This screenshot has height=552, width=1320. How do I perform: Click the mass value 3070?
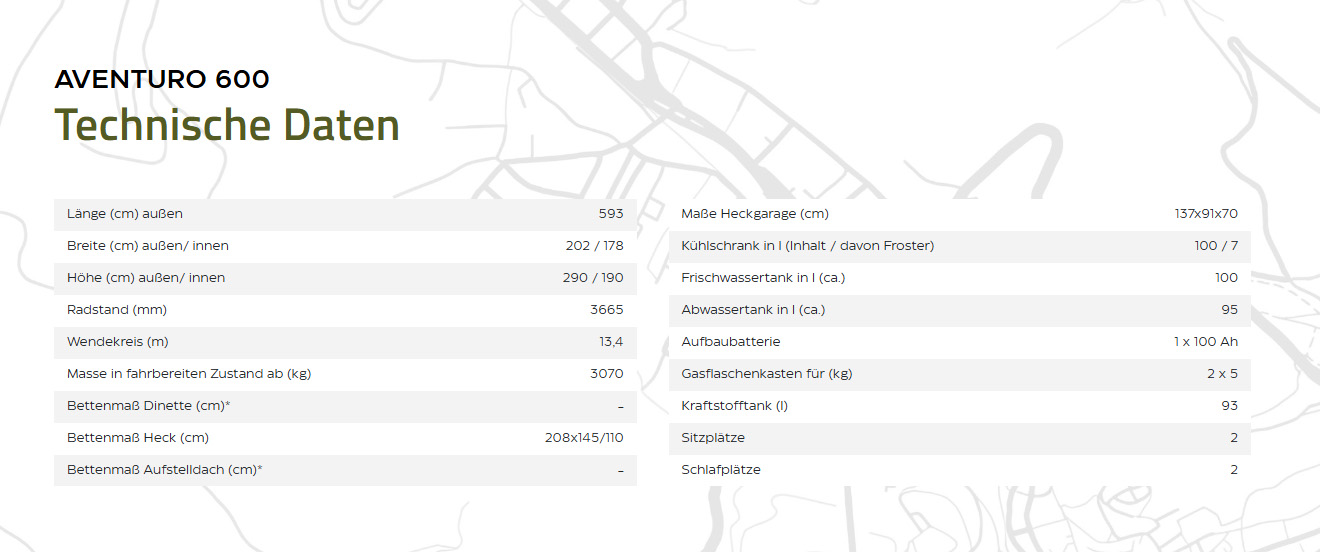coord(606,374)
